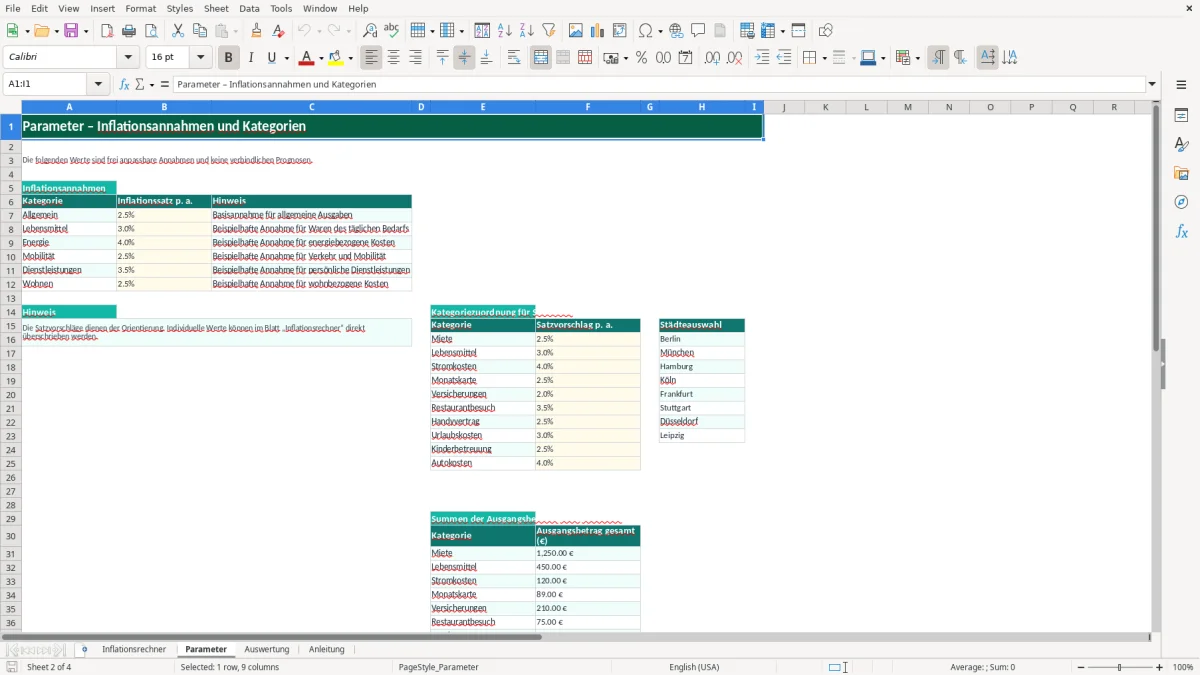Switch to Anleitung sheet tab
This screenshot has width=1200, height=675.
pyautogui.click(x=326, y=650)
